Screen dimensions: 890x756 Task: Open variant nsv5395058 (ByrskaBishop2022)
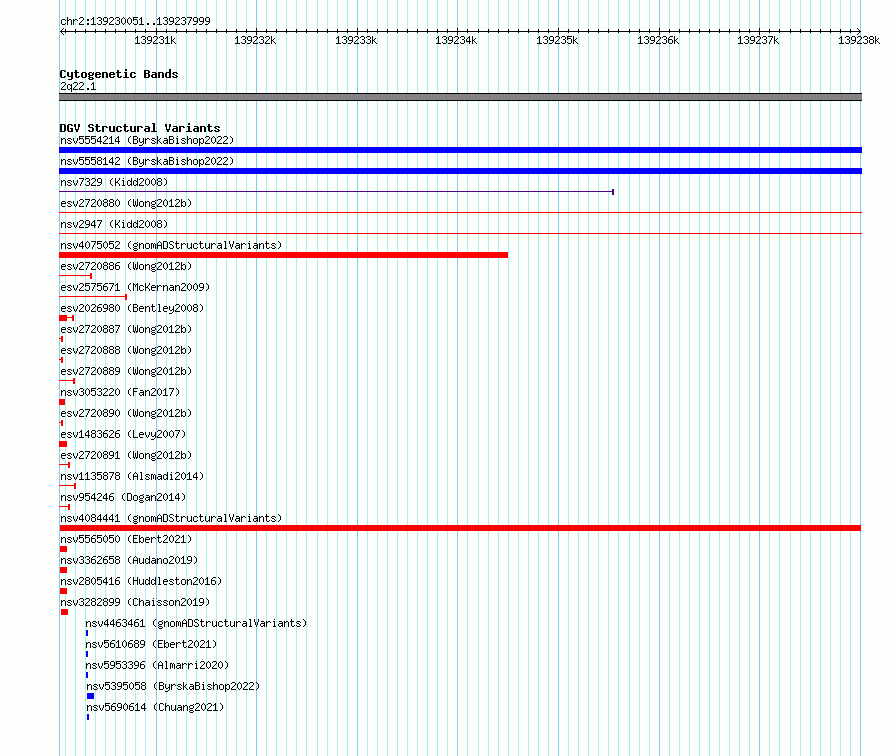pyautogui.click(x=173, y=686)
